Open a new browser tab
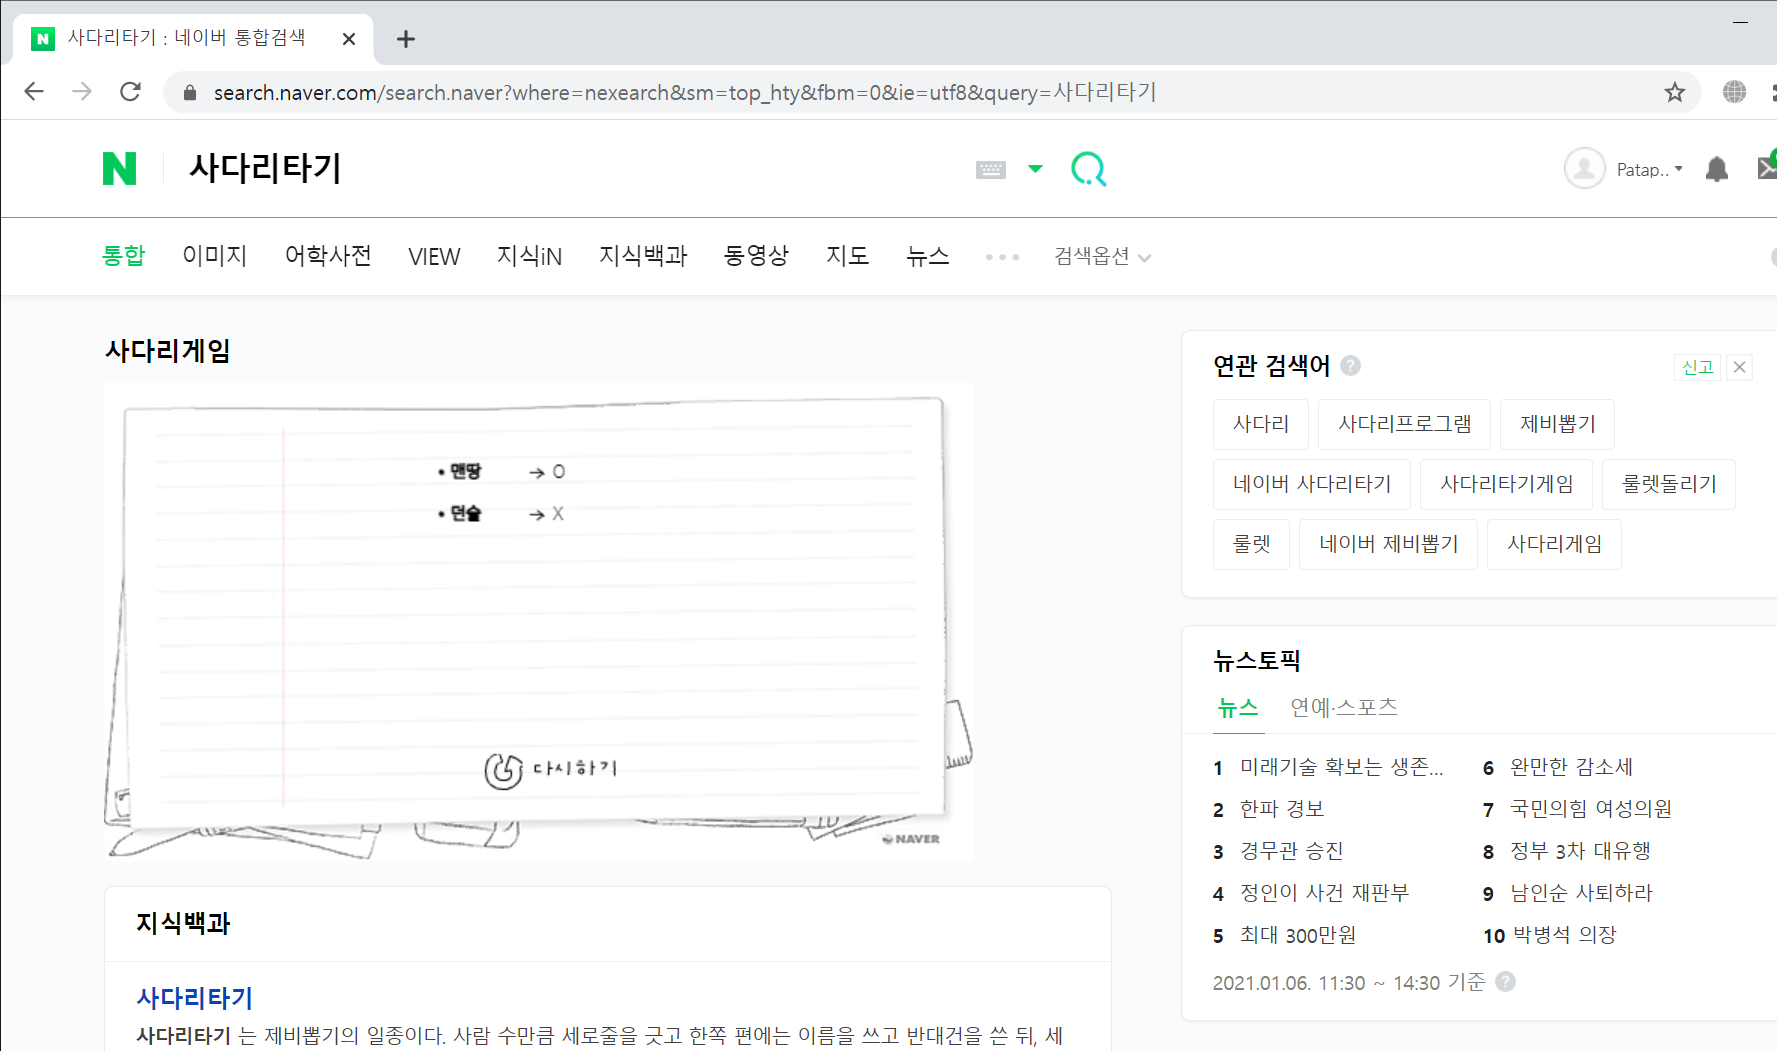1777x1051 pixels. pyautogui.click(x=405, y=39)
